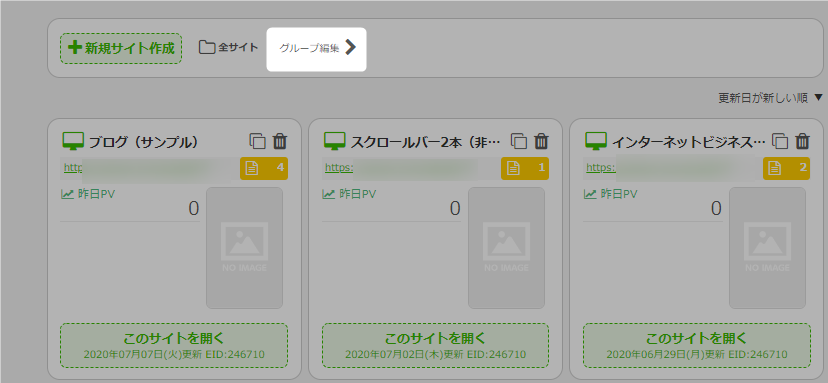
Task: Duplicate the ブログ（サンプル） site with copy icon
Action: point(257,142)
